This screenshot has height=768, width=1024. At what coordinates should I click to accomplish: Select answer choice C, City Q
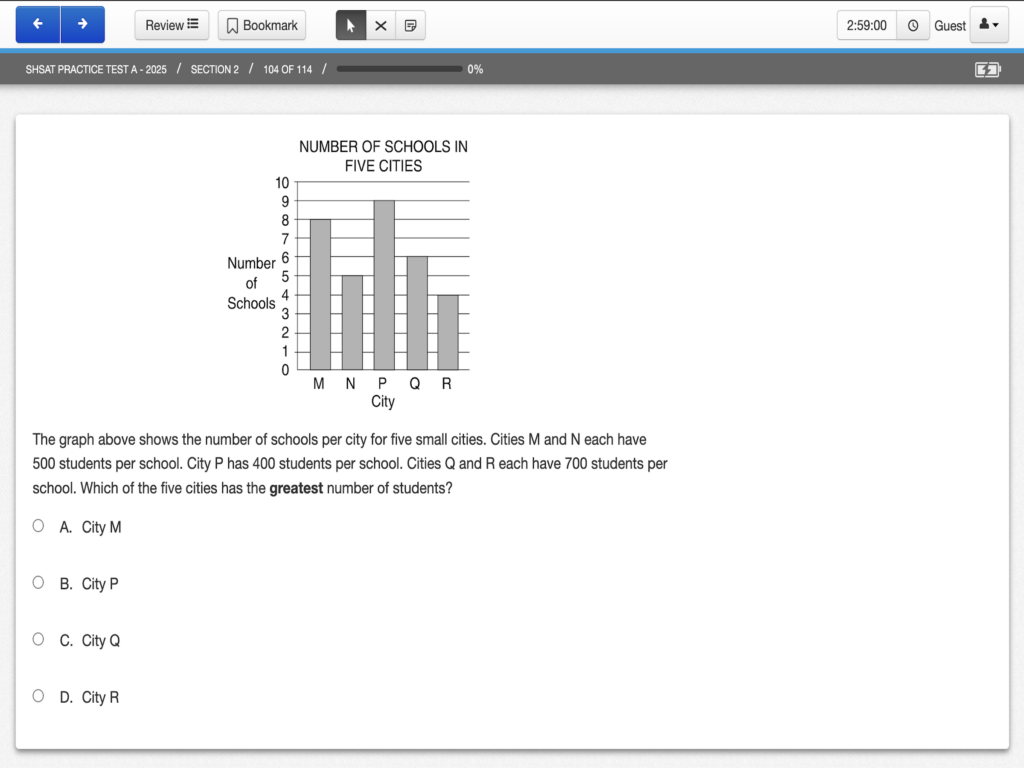[x=38, y=638]
